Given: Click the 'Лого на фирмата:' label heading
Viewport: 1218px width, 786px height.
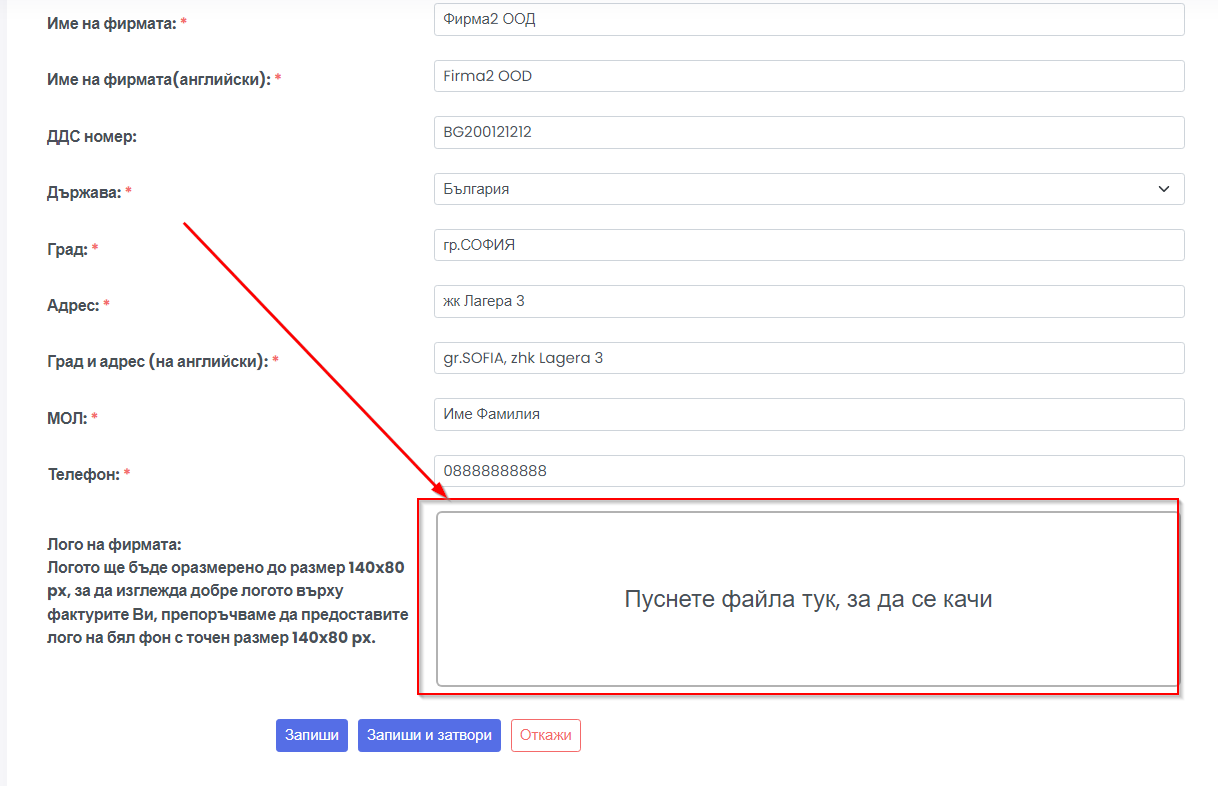Looking at the screenshot, I should (114, 545).
